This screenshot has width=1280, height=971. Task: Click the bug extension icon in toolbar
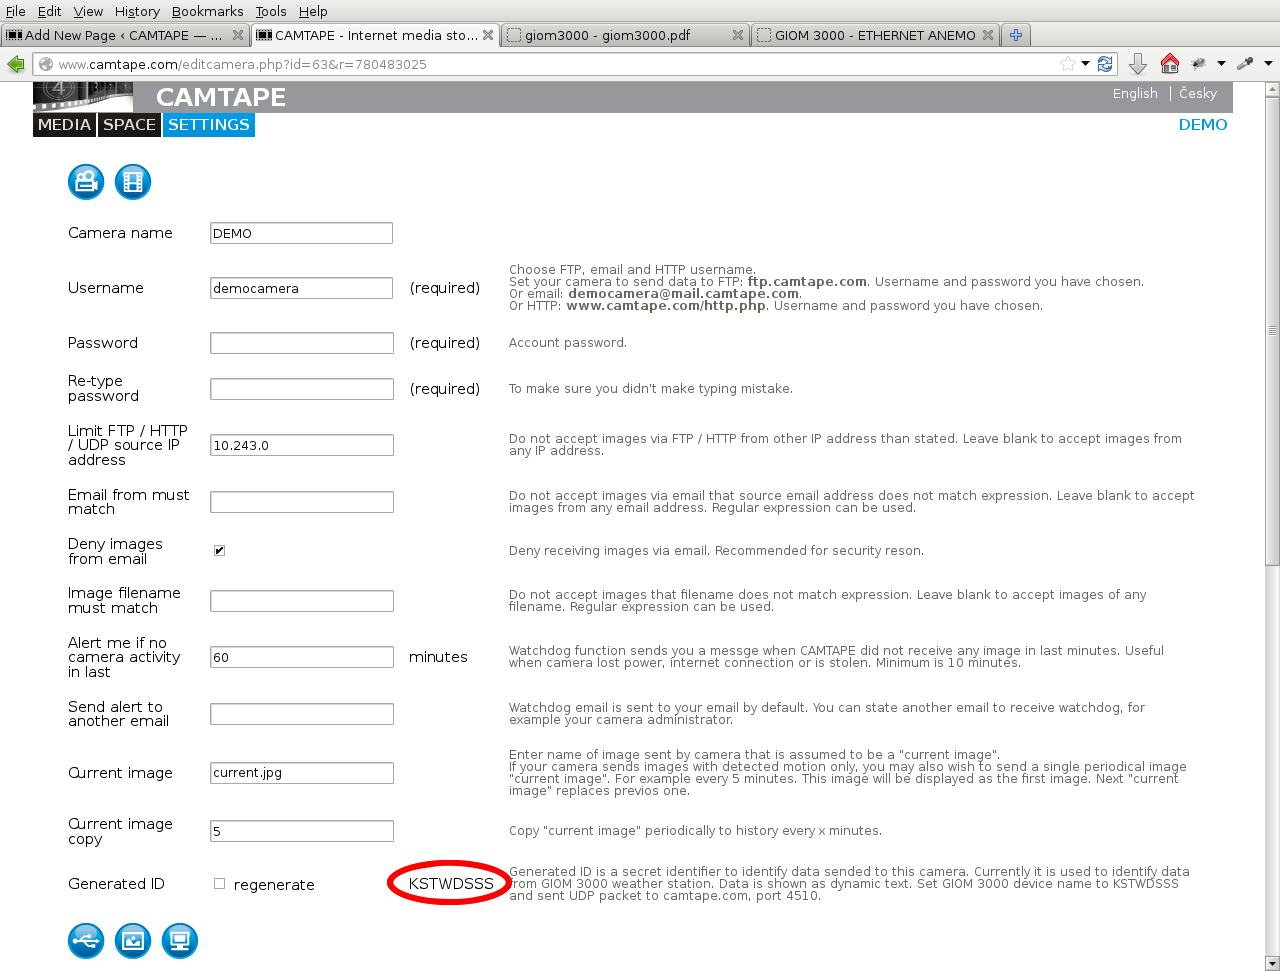[1199, 64]
